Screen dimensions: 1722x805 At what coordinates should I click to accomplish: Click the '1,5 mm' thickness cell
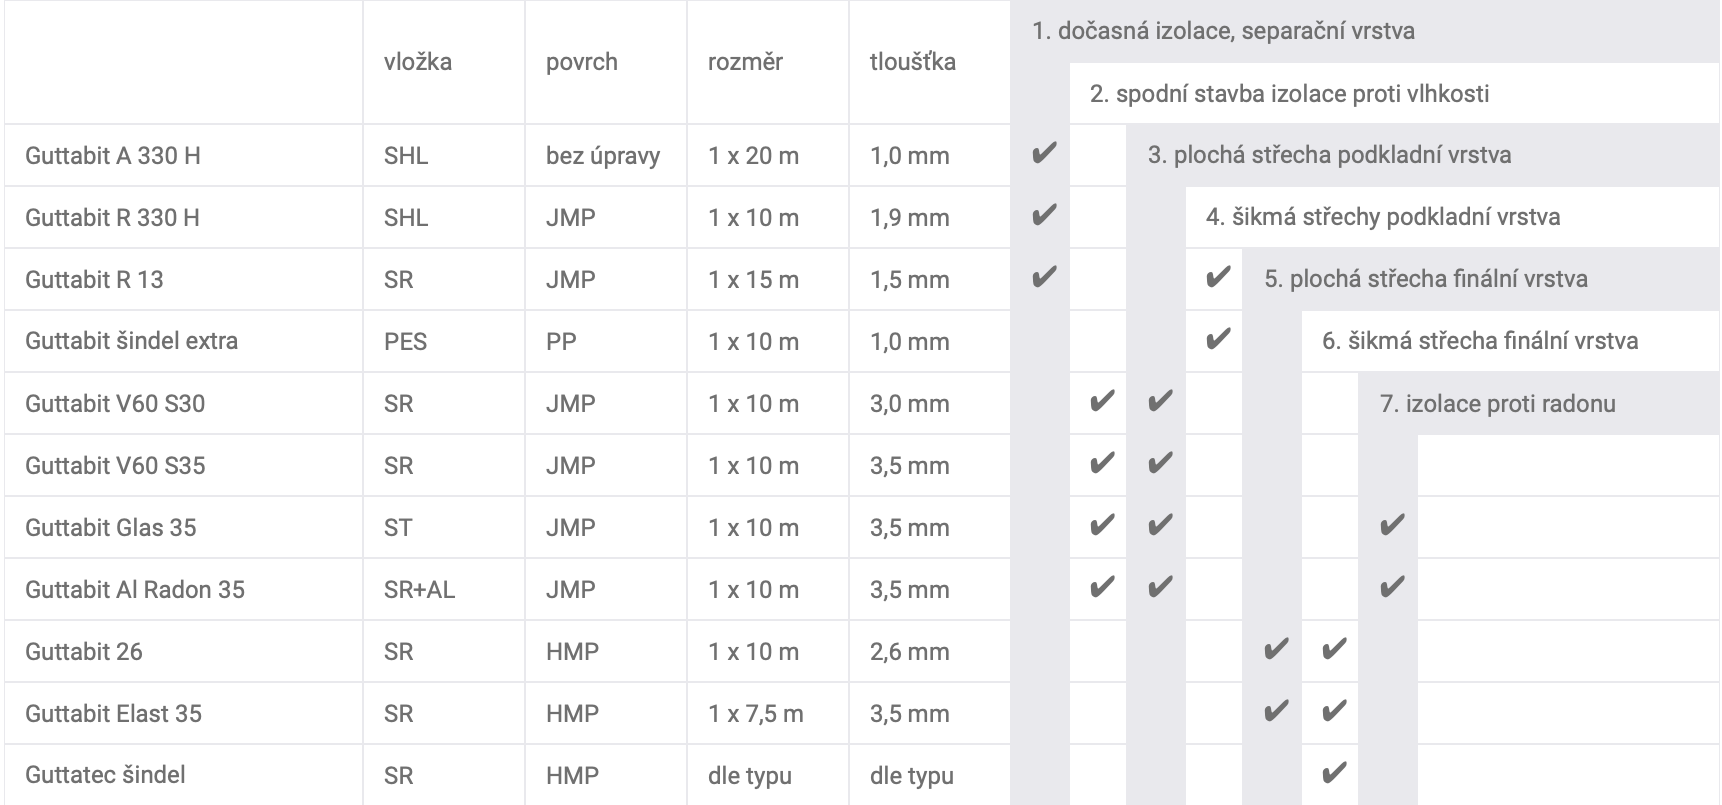point(910,280)
